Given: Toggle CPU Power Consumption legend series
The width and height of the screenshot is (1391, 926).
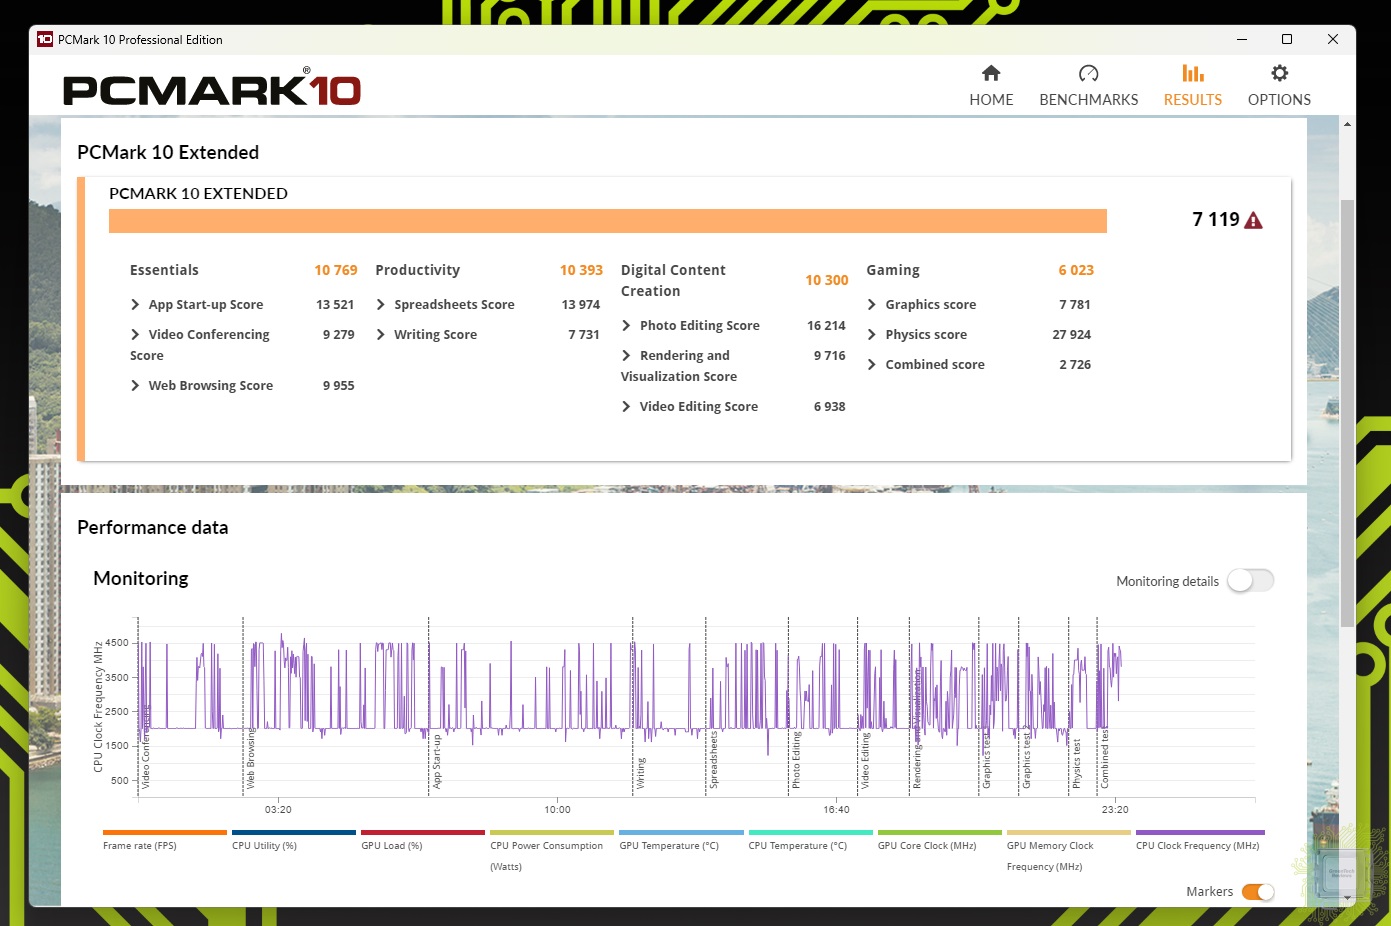Looking at the screenshot, I should click(551, 851).
